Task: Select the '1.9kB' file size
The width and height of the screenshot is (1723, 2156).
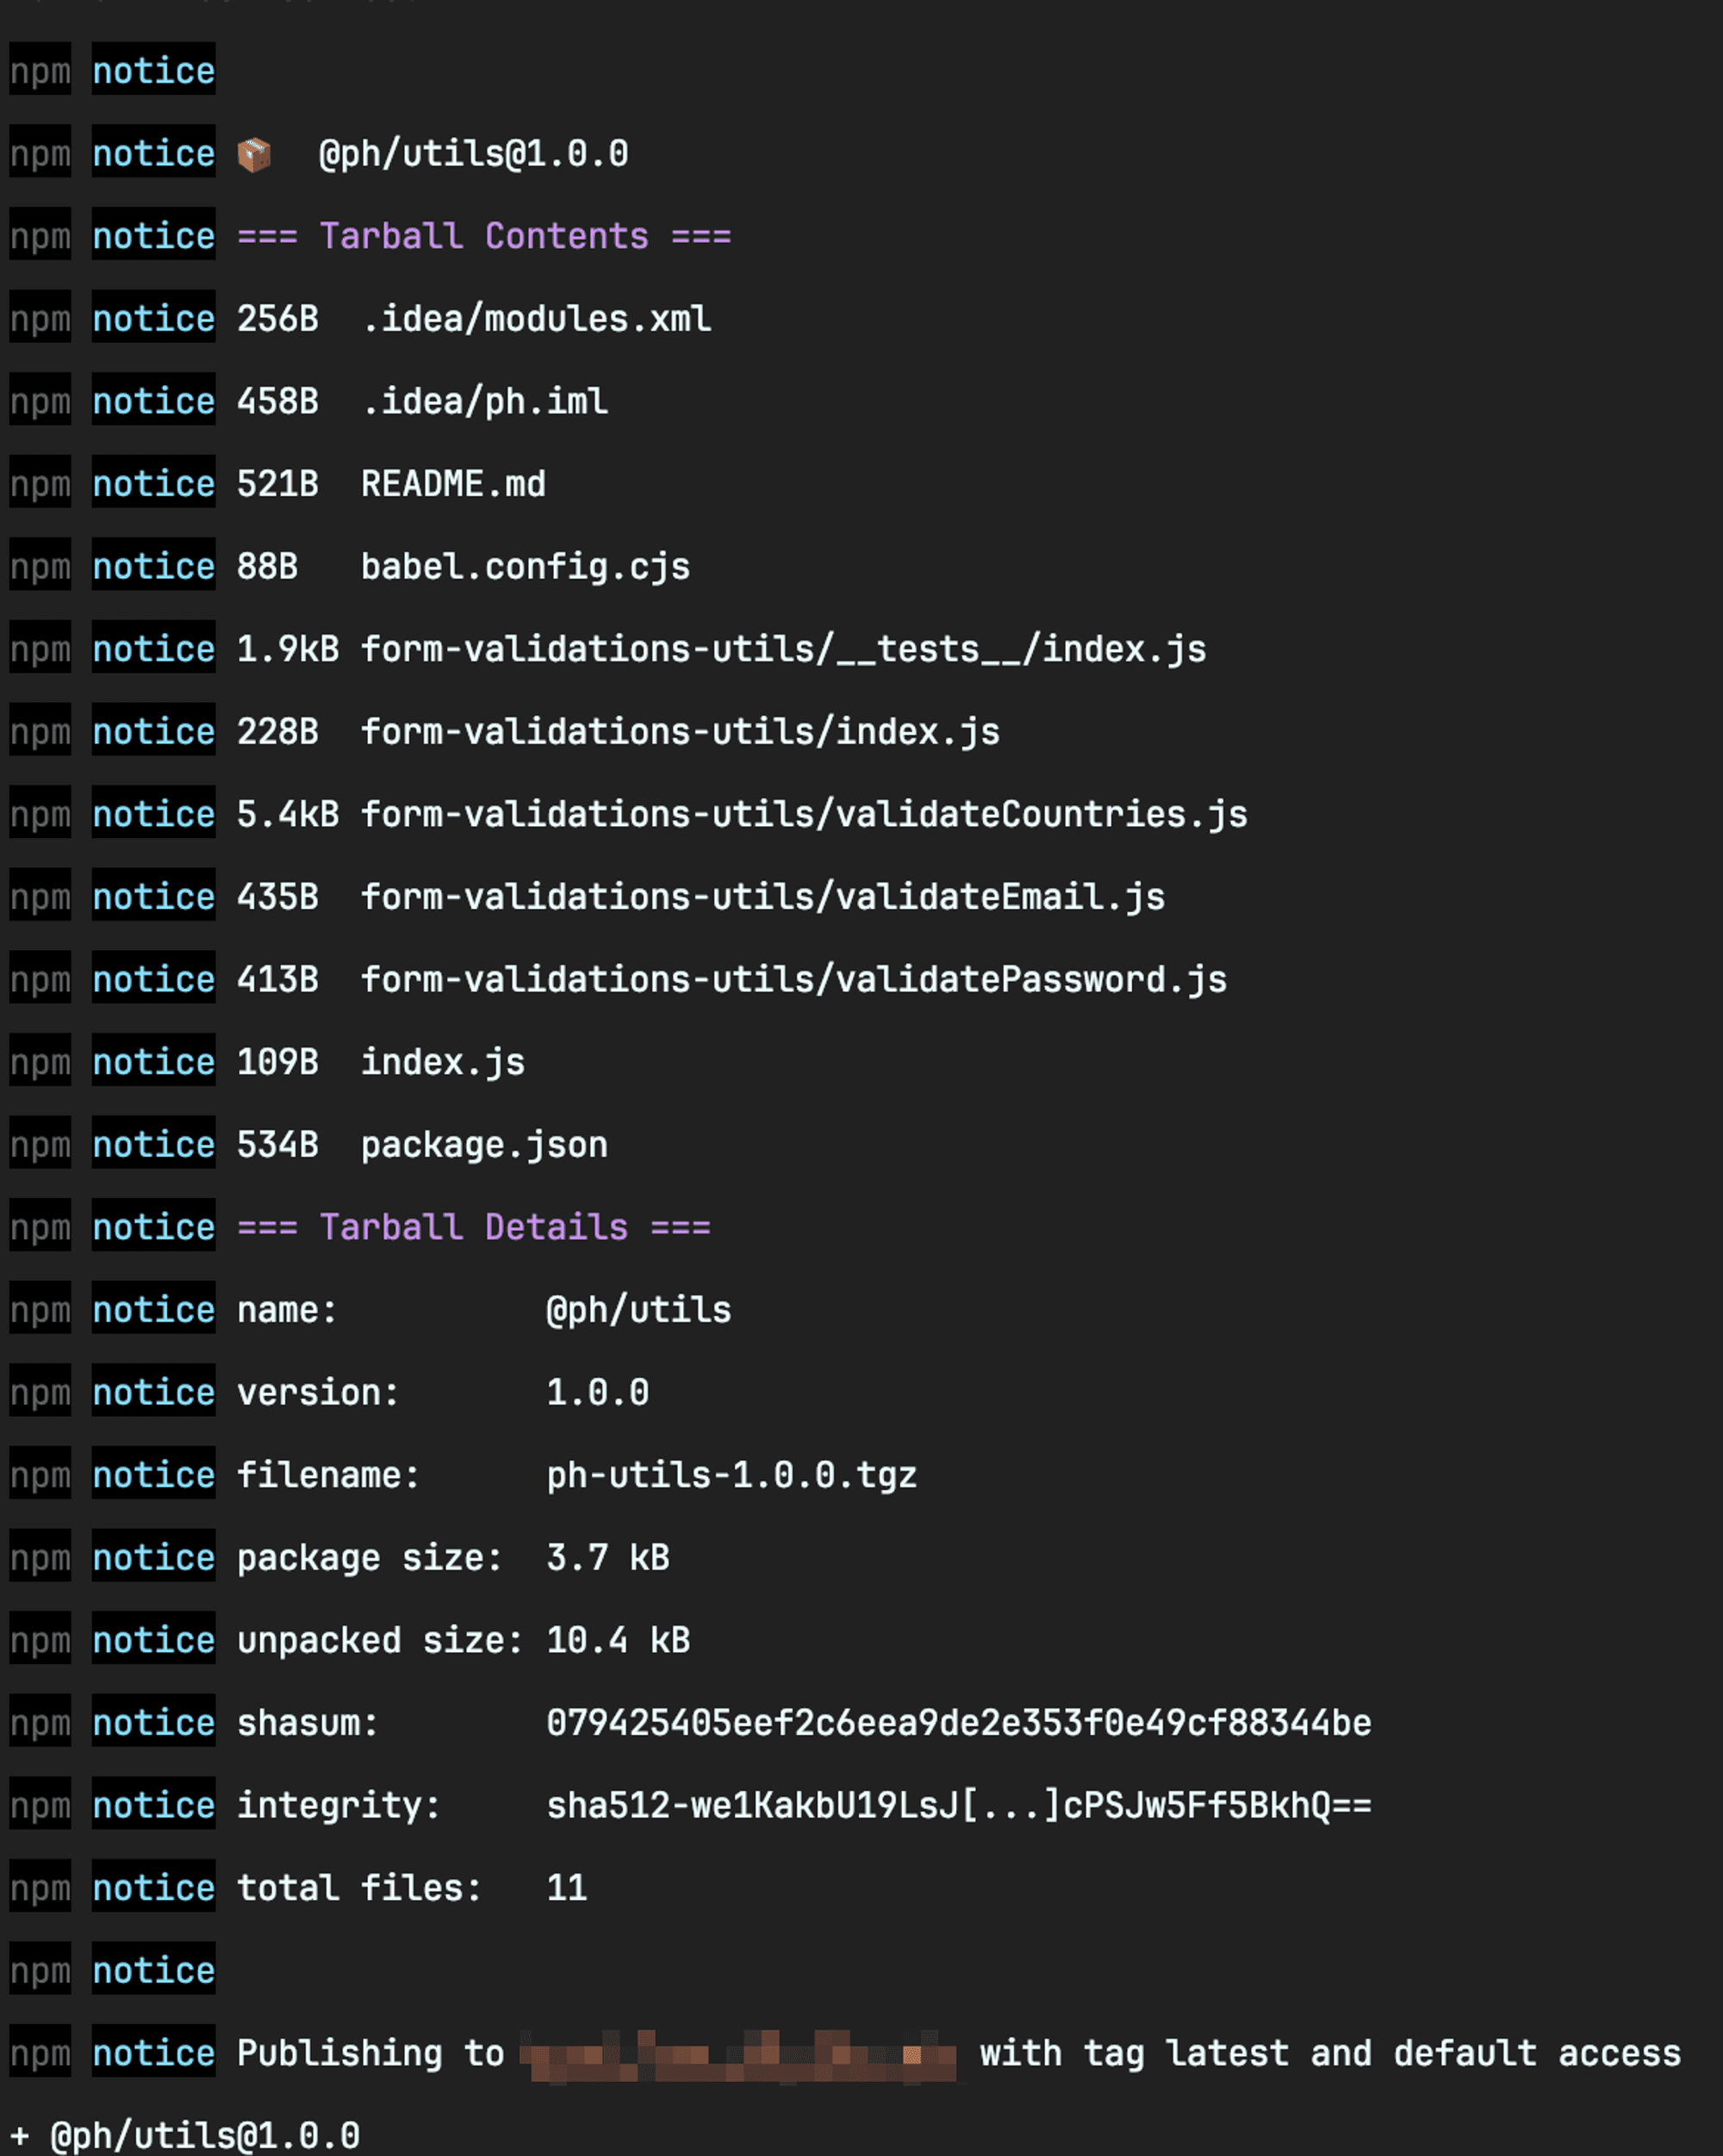Action: [288, 649]
